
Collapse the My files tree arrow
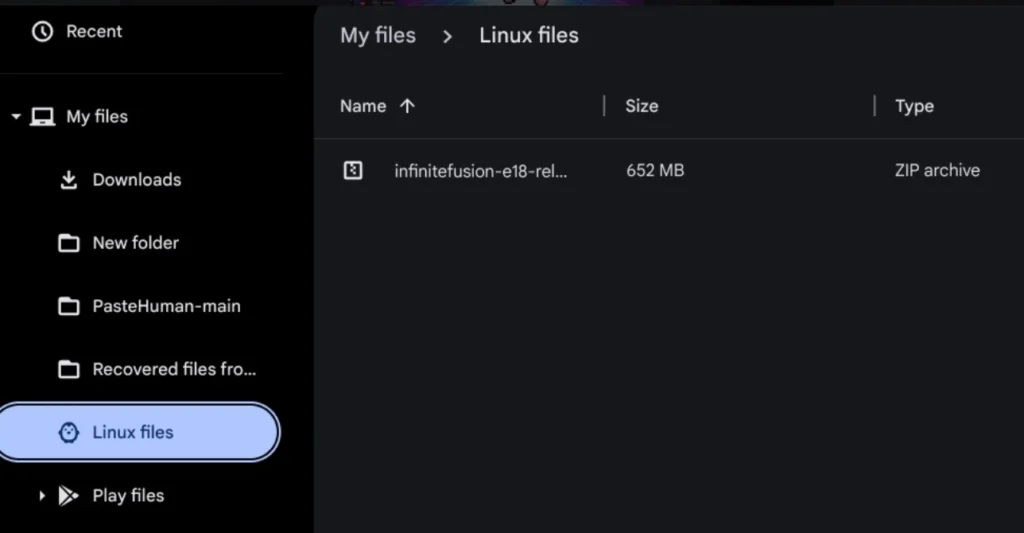tap(16, 117)
